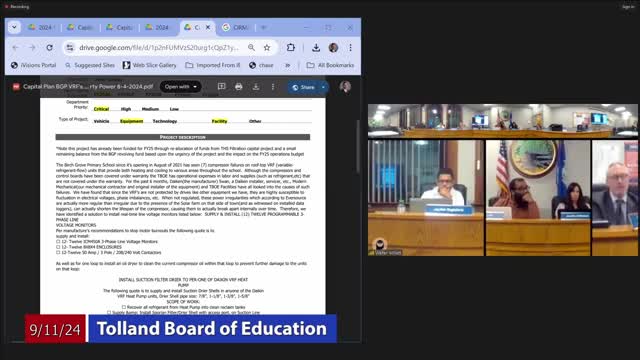Open the chase bookmark
640x360 pixels.
[261, 65]
